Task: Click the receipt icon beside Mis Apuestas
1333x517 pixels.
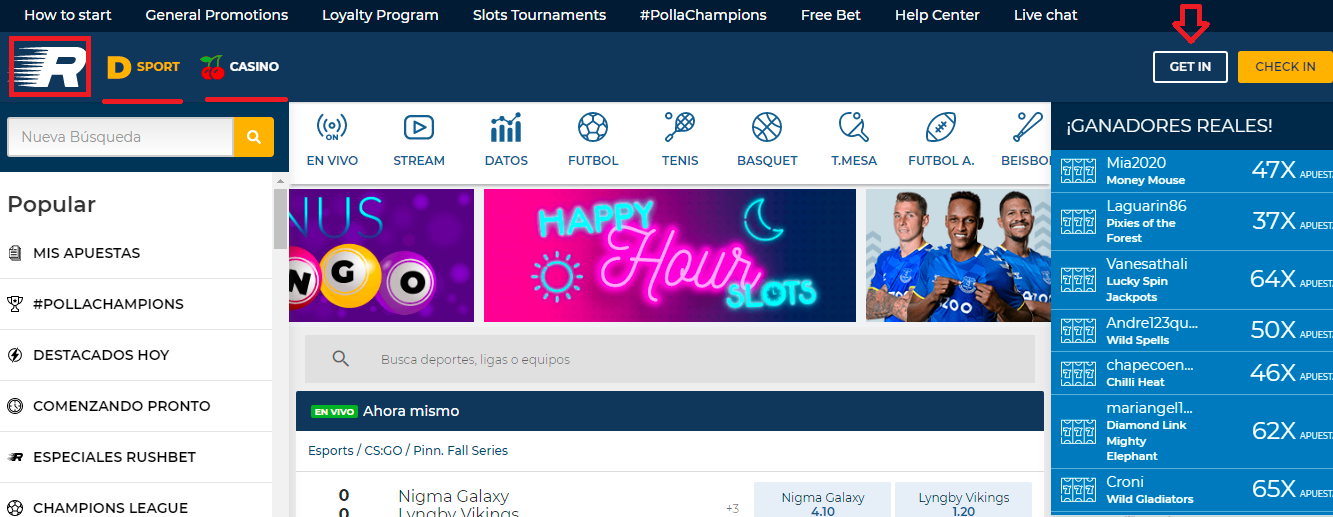Action: tap(15, 253)
